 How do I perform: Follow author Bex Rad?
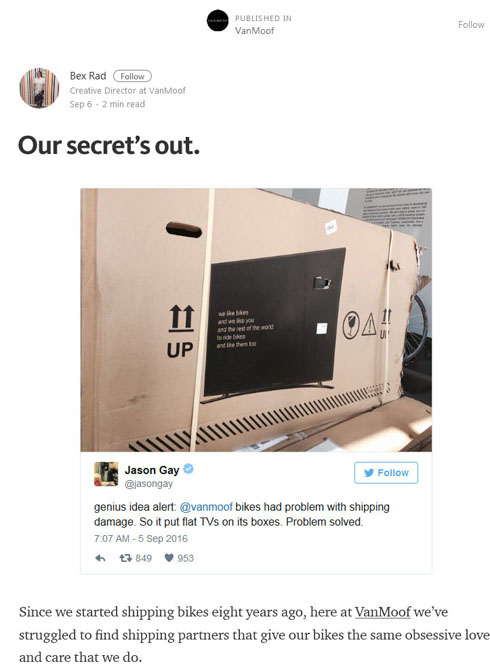click(x=132, y=76)
